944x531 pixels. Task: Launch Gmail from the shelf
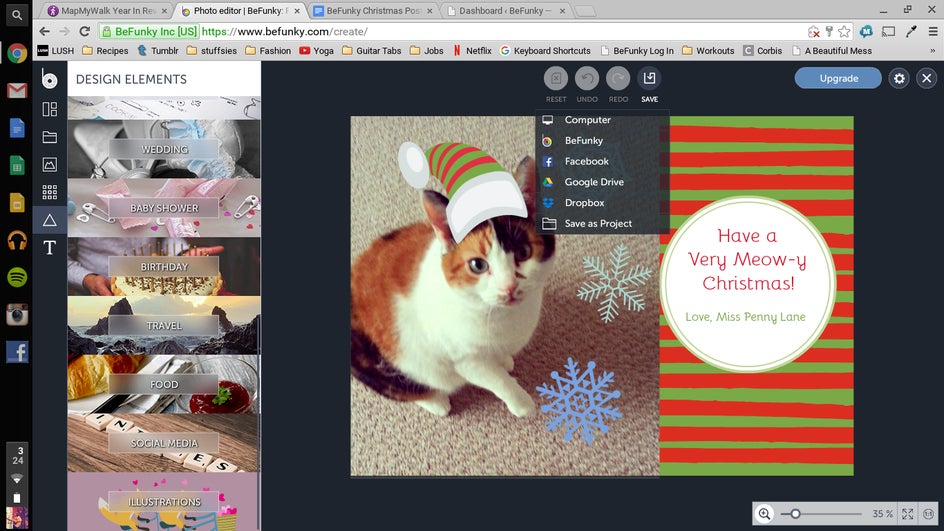(17, 91)
